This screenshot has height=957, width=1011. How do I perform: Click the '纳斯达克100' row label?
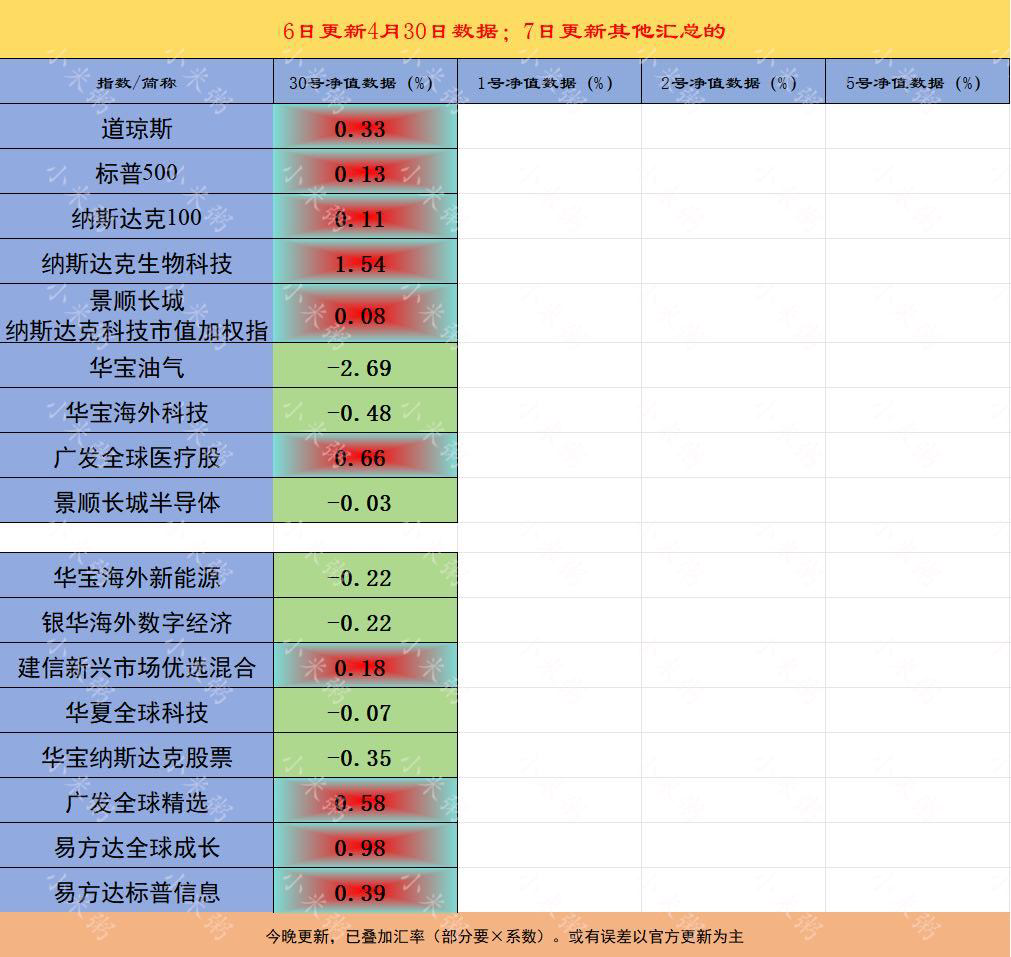[137, 217]
